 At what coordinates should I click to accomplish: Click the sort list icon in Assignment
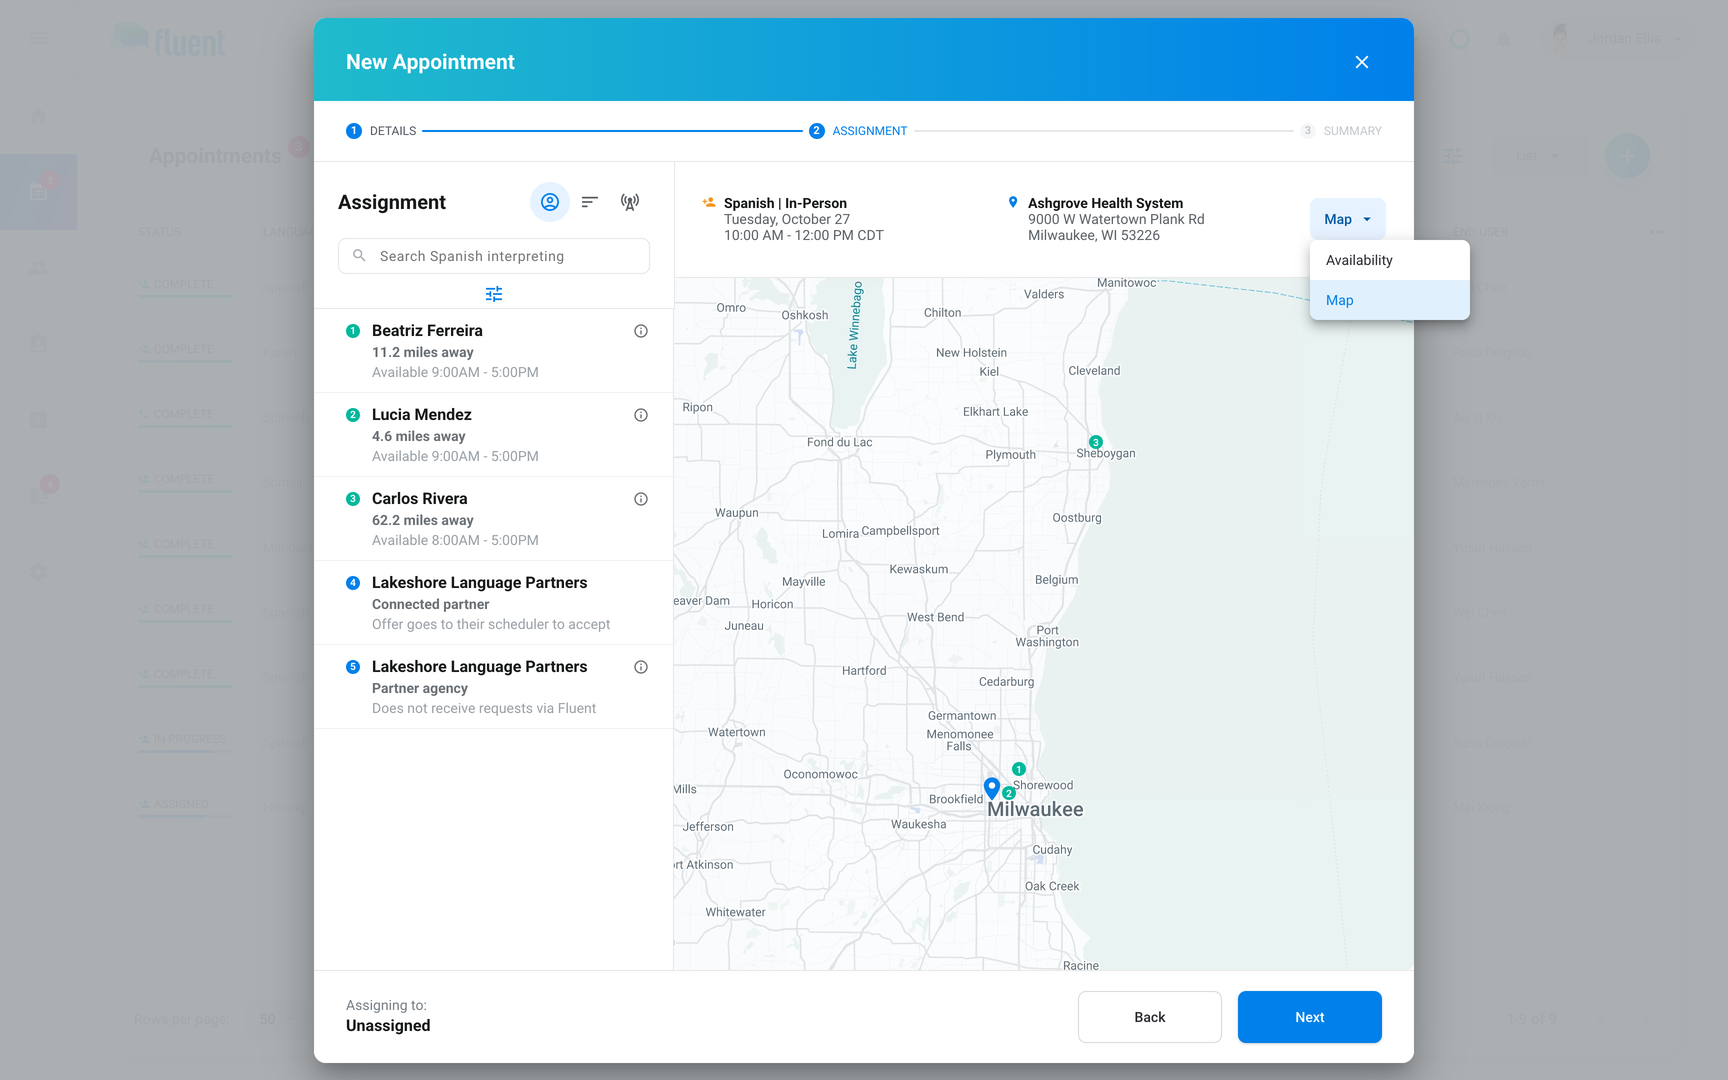(590, 202)
